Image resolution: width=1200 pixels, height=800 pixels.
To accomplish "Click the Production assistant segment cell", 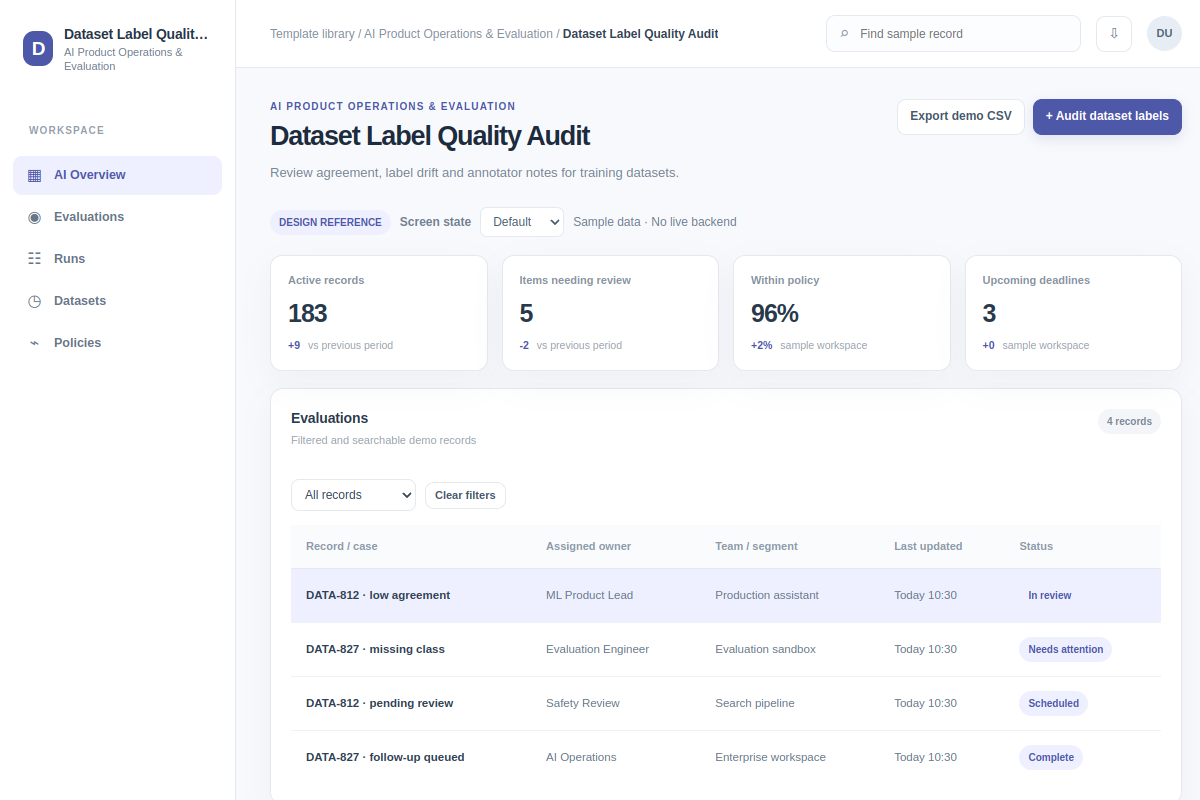I will (767, 595).
